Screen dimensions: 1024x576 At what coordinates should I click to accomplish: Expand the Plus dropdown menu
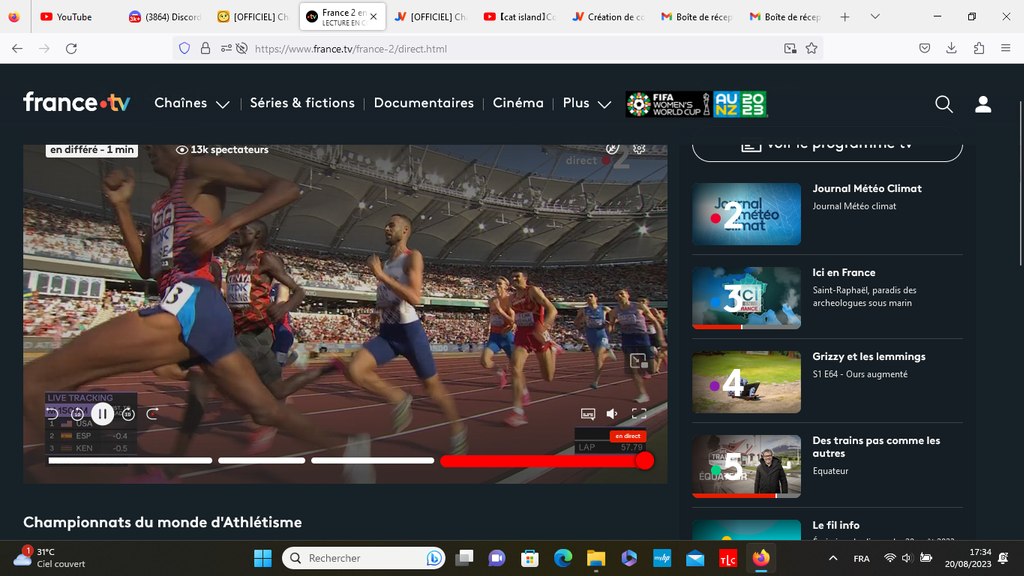tap(587, 103)
